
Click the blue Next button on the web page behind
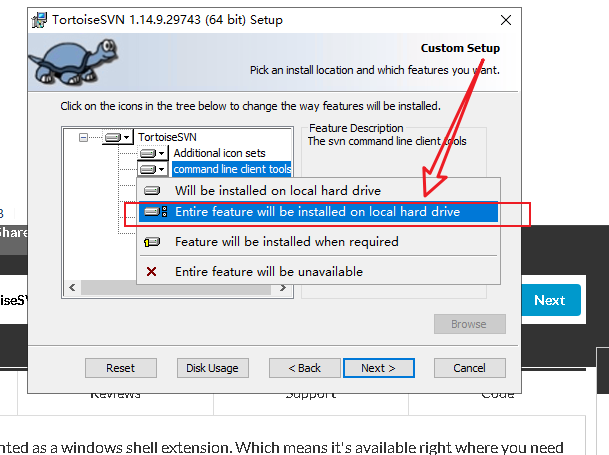point(551,300)
